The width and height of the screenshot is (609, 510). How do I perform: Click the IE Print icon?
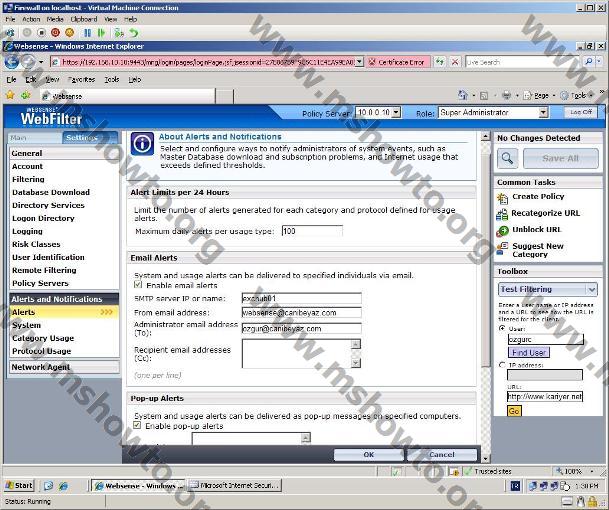[x=506, y=96]
